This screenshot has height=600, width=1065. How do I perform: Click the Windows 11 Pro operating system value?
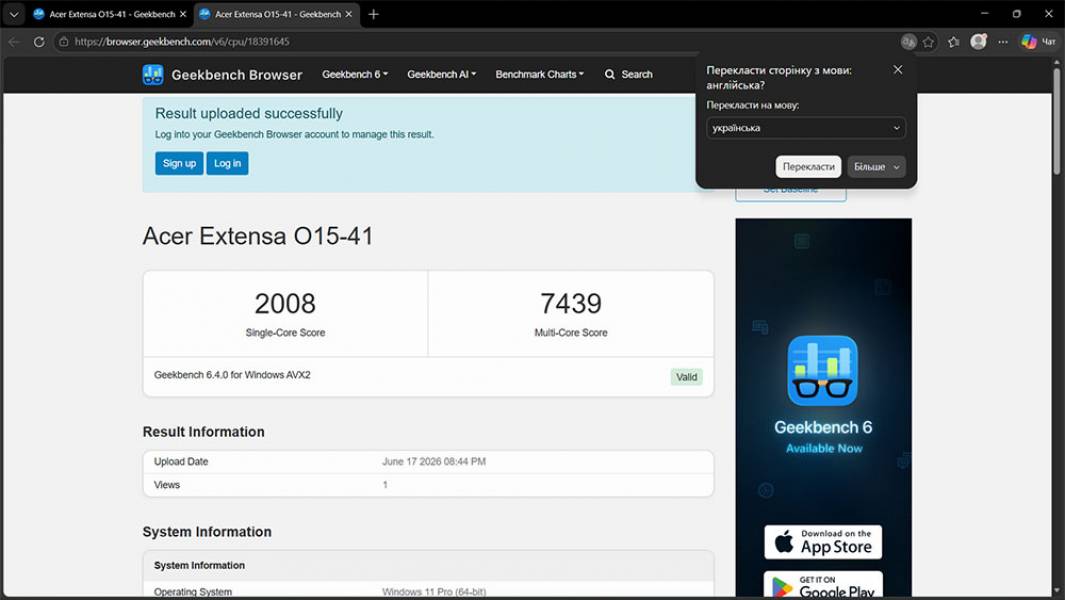point(434,592)
